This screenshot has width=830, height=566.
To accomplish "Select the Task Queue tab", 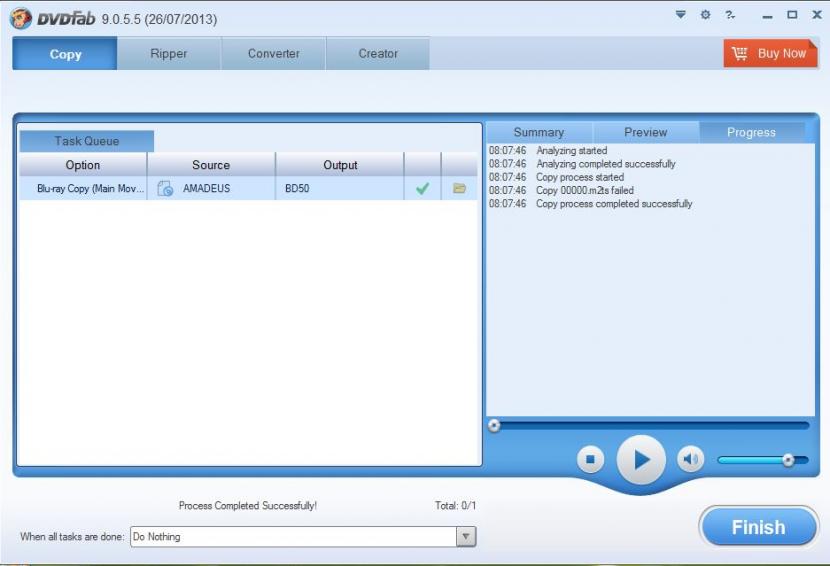I will (x=87, y=141).
